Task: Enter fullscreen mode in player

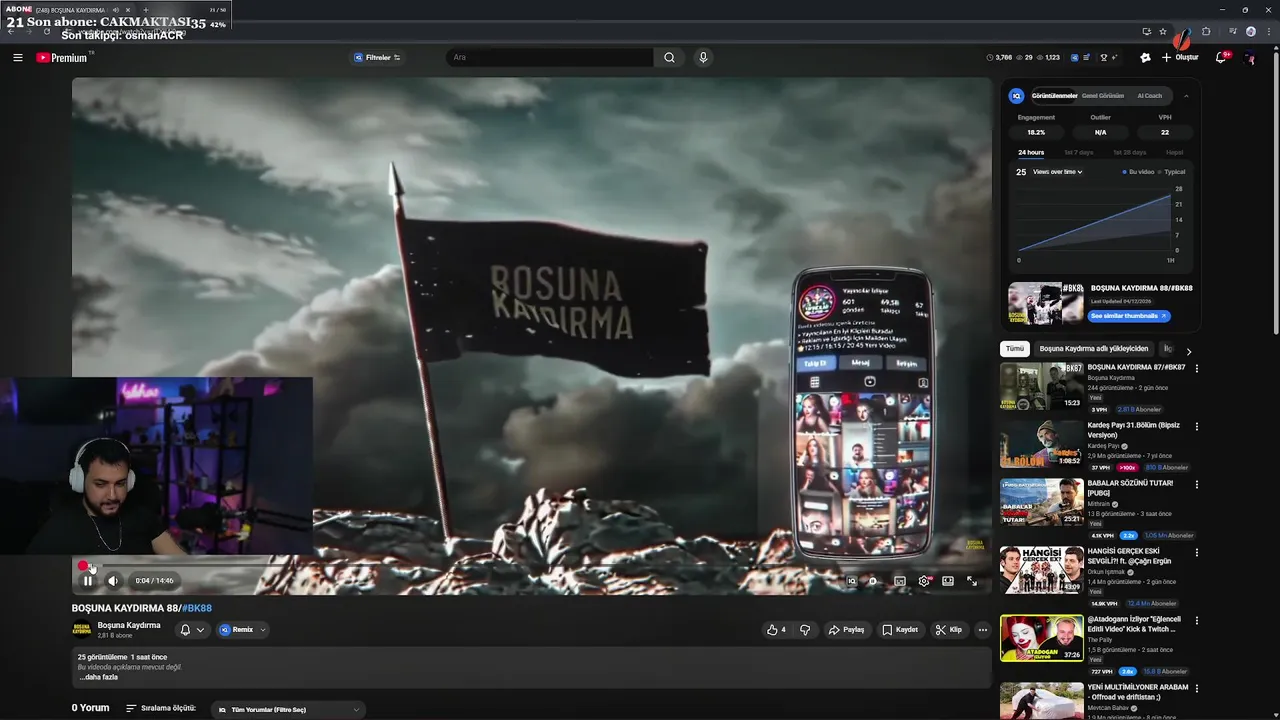Action: coord(972,581)
